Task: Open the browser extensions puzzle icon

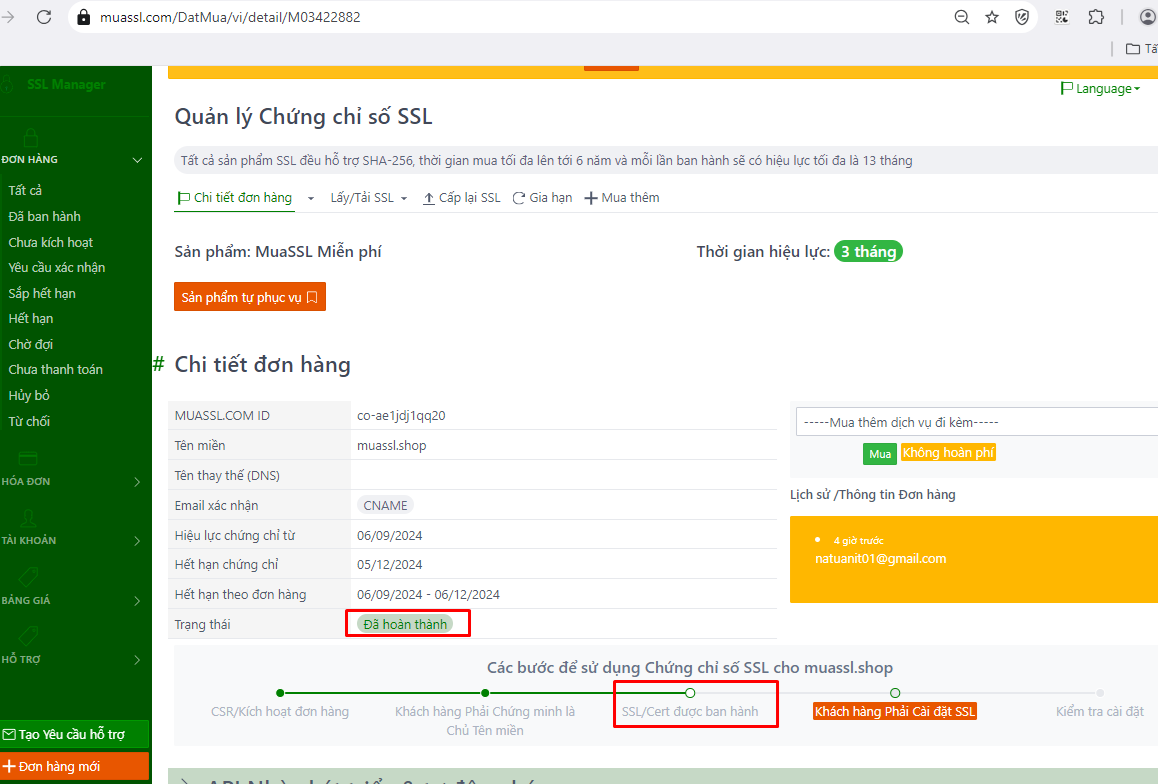Action: 1096,17
